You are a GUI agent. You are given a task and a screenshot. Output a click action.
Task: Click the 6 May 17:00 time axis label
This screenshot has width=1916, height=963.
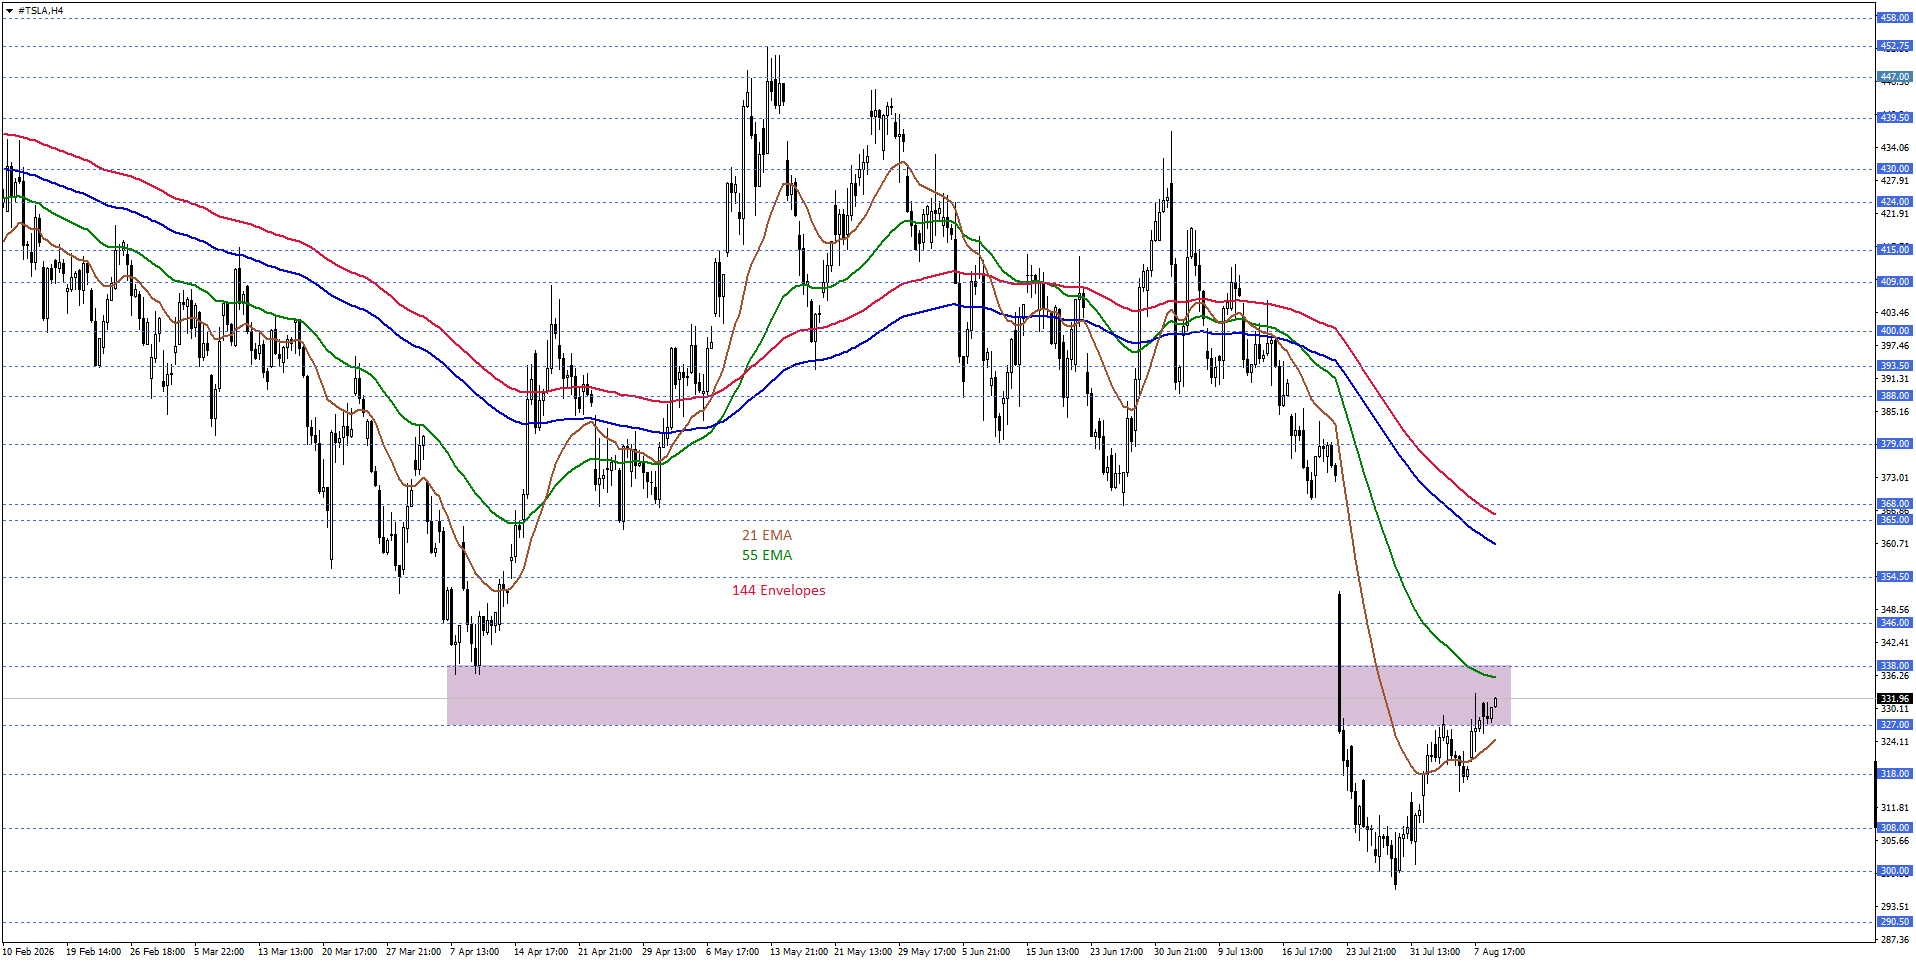tap(732, 952)
